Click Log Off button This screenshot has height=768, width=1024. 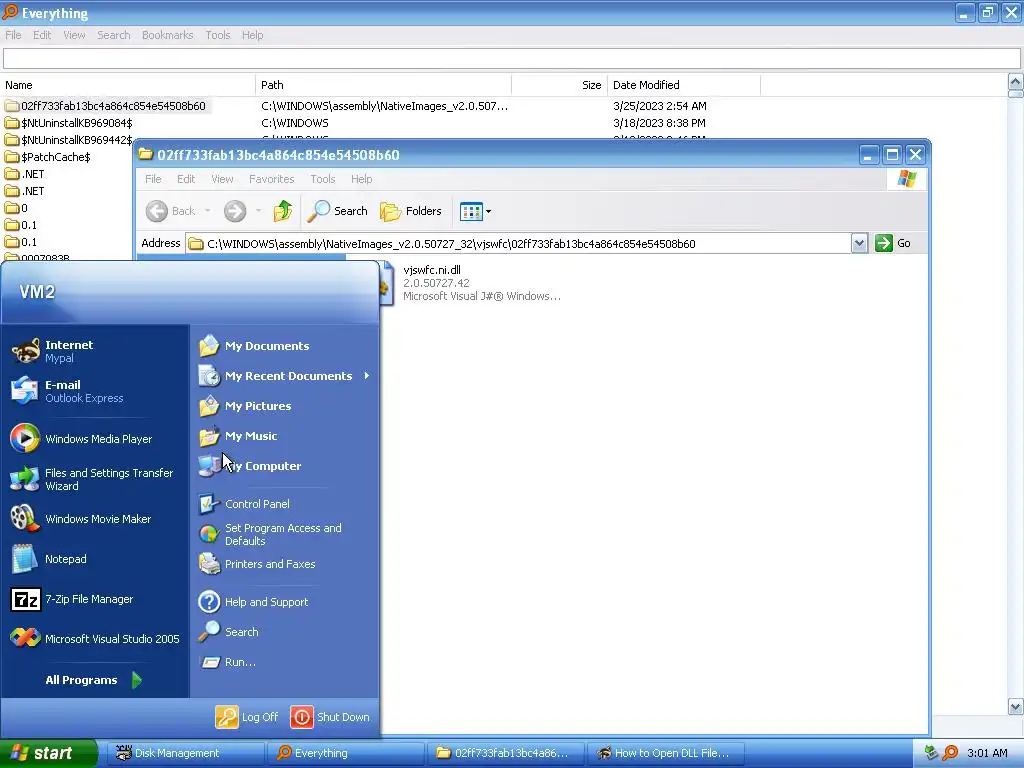click(x=248, y=717)
